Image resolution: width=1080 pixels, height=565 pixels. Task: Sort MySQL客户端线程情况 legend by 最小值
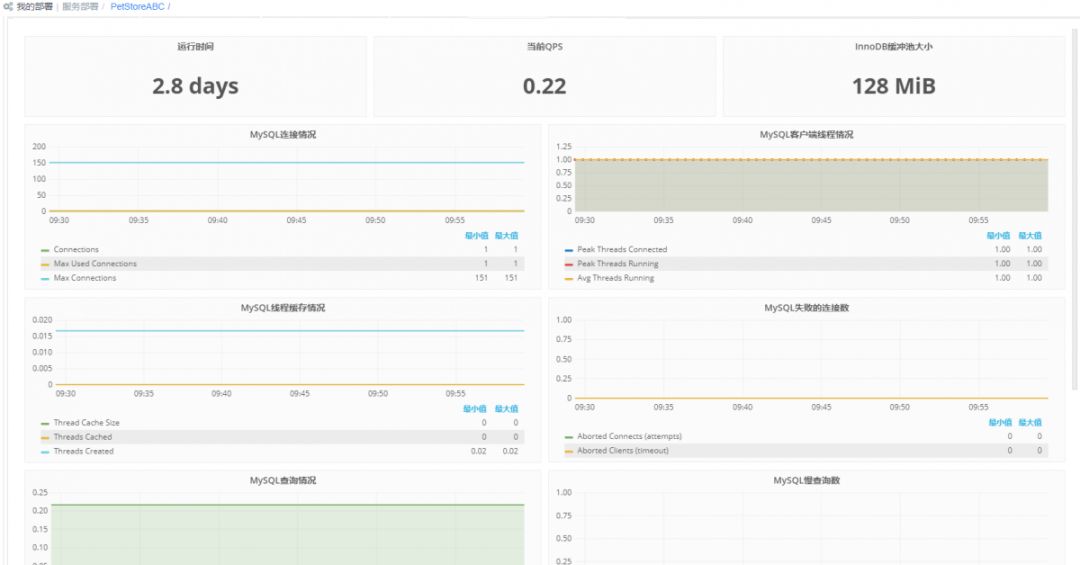(998, 236)
